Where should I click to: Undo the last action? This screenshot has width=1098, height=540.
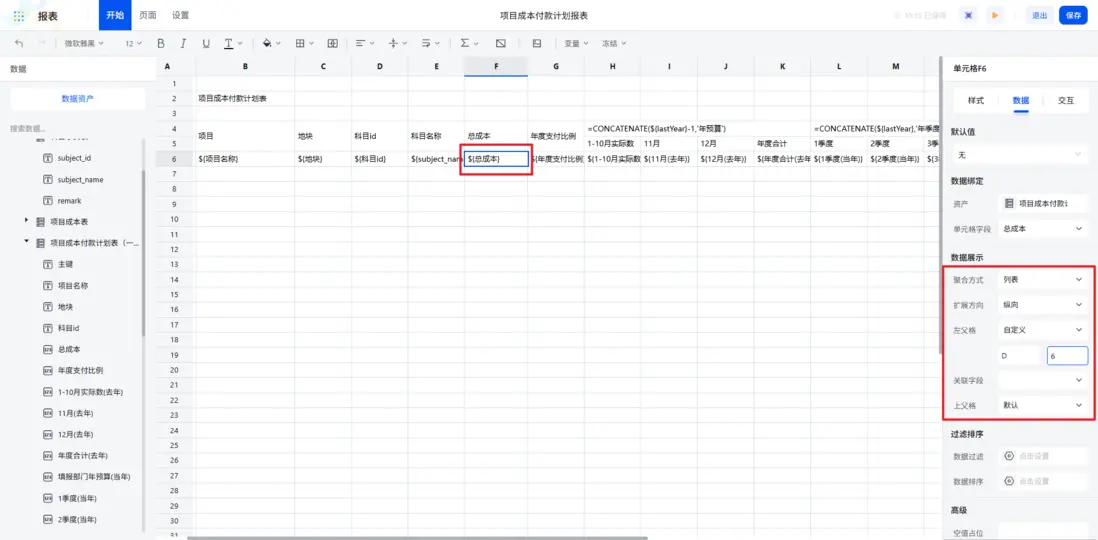[19, 43]
